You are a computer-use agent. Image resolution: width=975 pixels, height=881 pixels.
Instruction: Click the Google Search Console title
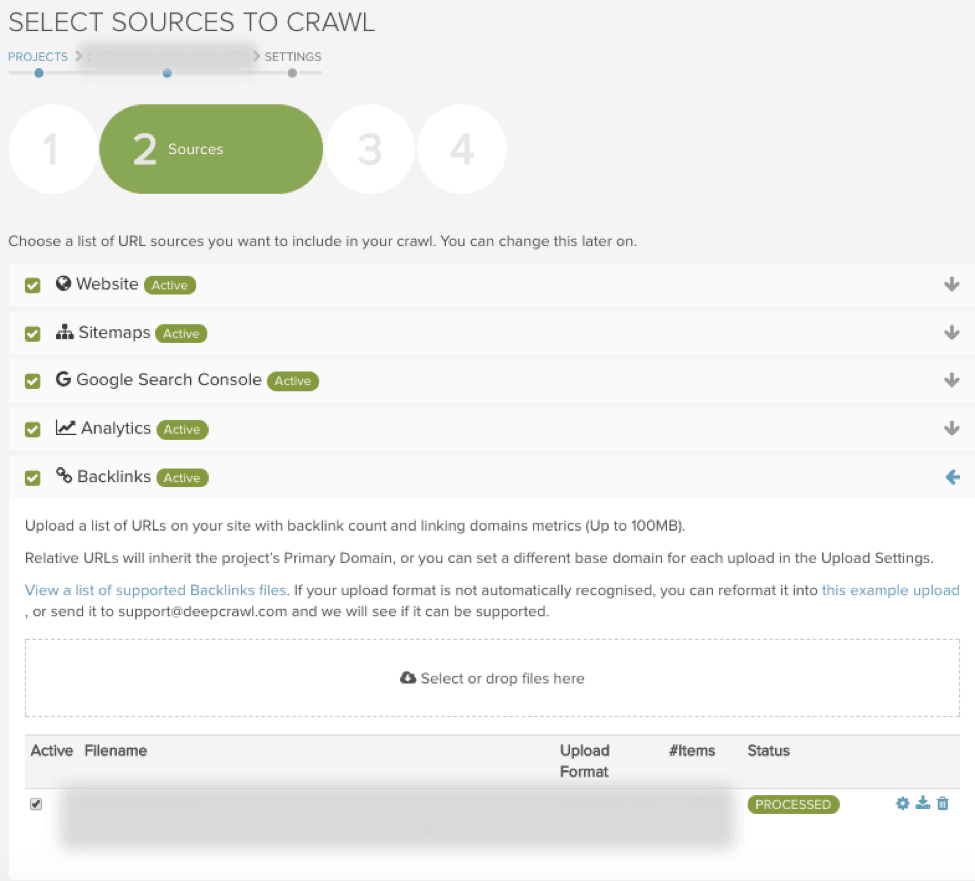169,379
